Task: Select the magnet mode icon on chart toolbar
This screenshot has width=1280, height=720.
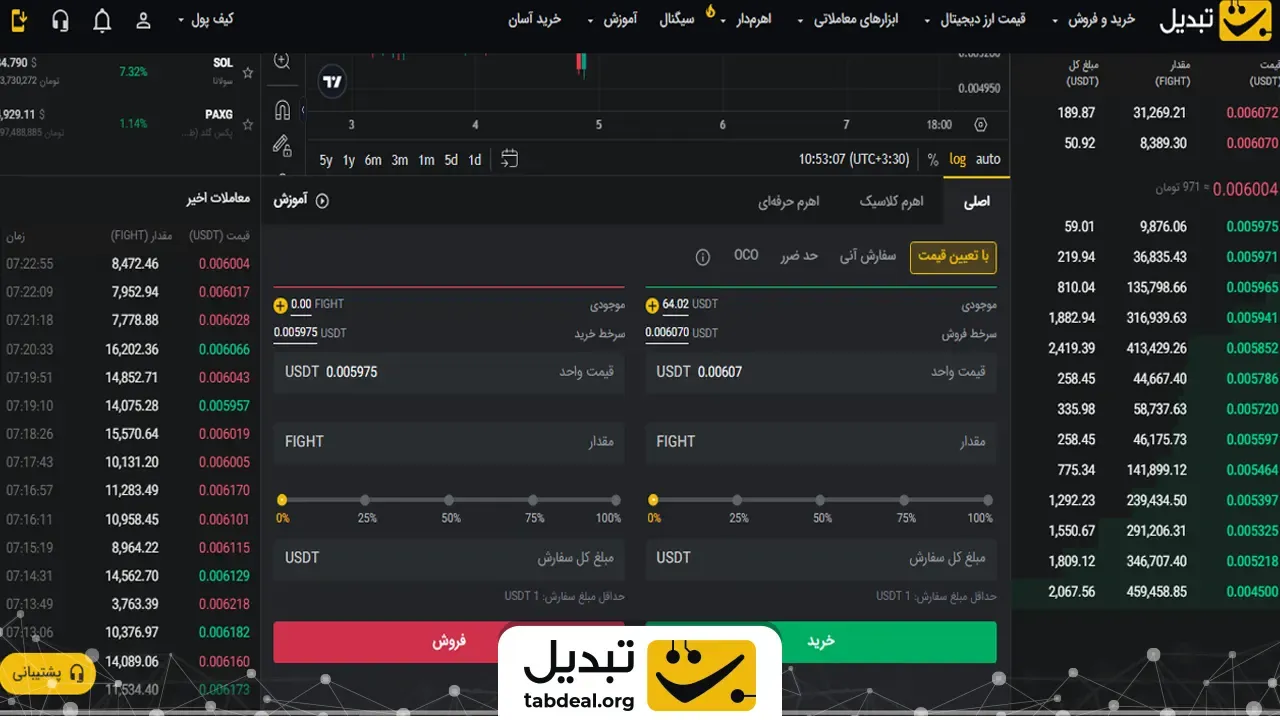Action: pos(281,110)
